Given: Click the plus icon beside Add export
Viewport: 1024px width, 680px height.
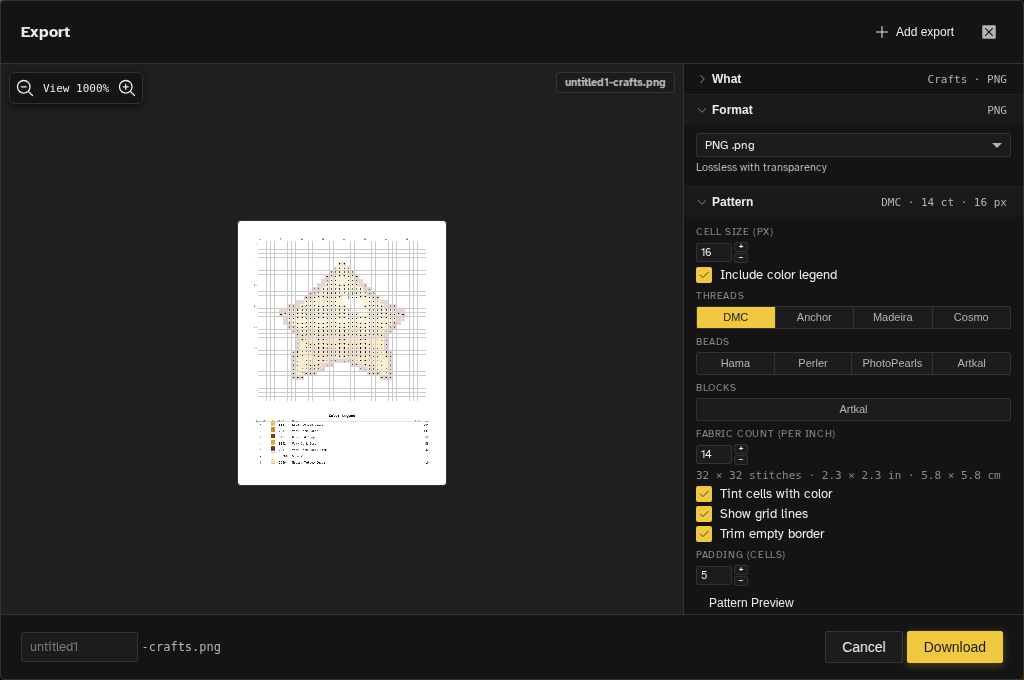Looking at the screenshot, I should point(882,32).
